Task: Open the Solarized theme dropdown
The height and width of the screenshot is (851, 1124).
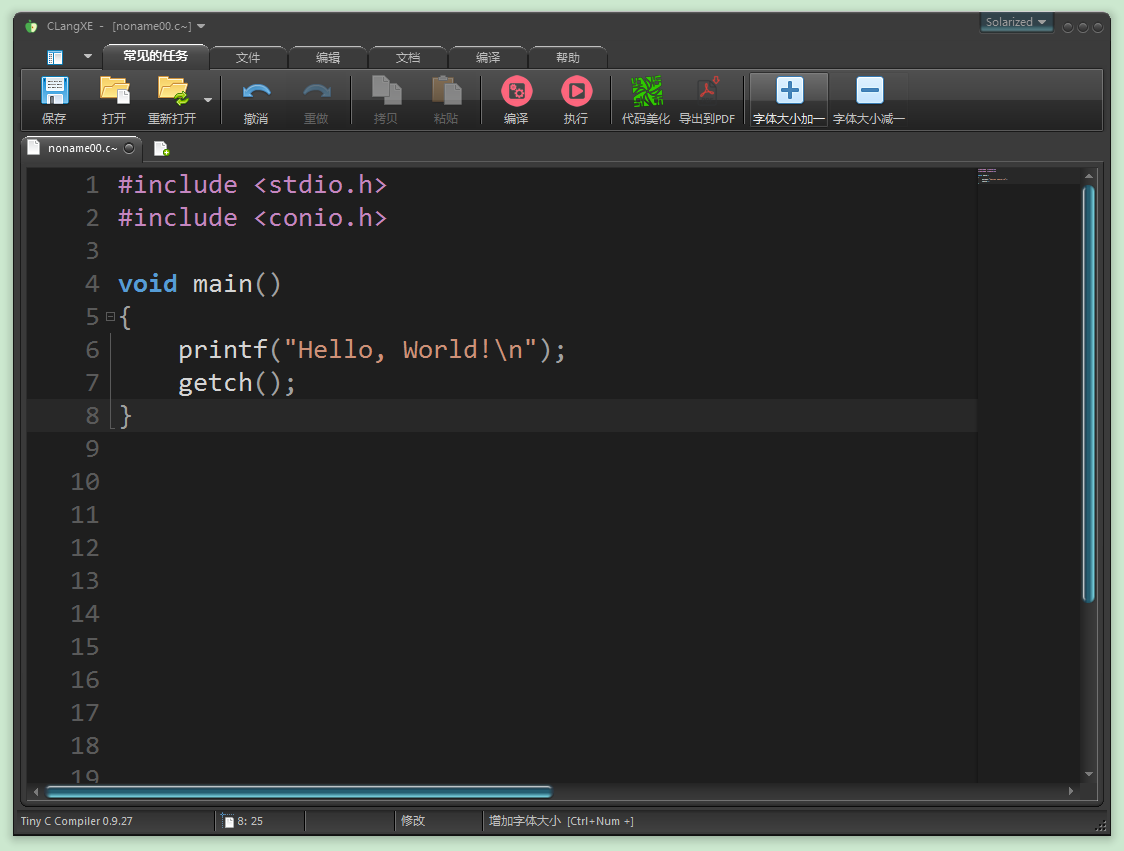Action: pyautogui.click(x=1016, y=22)
